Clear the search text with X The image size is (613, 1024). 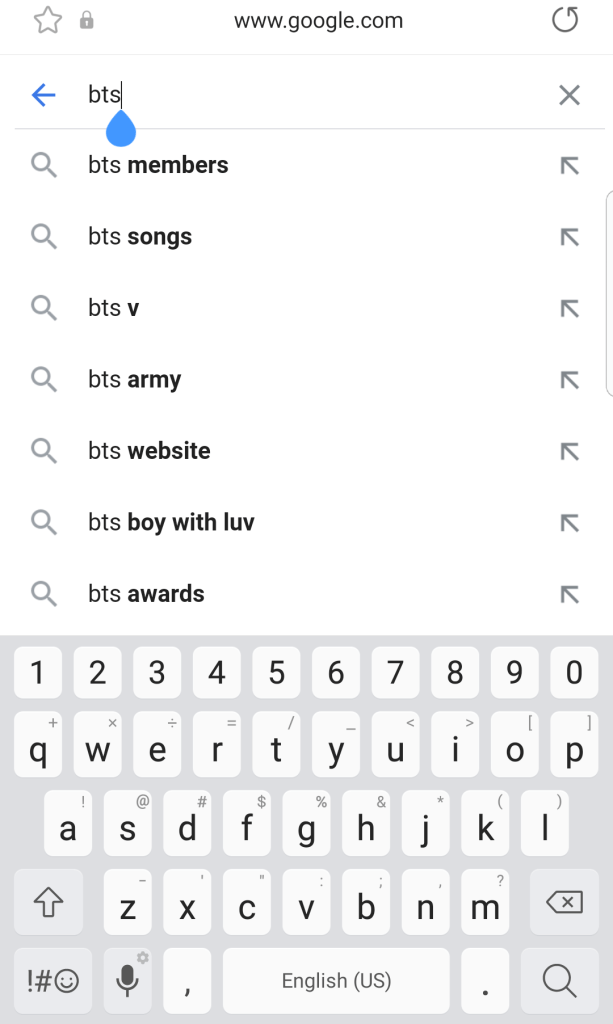coord(569,95)
